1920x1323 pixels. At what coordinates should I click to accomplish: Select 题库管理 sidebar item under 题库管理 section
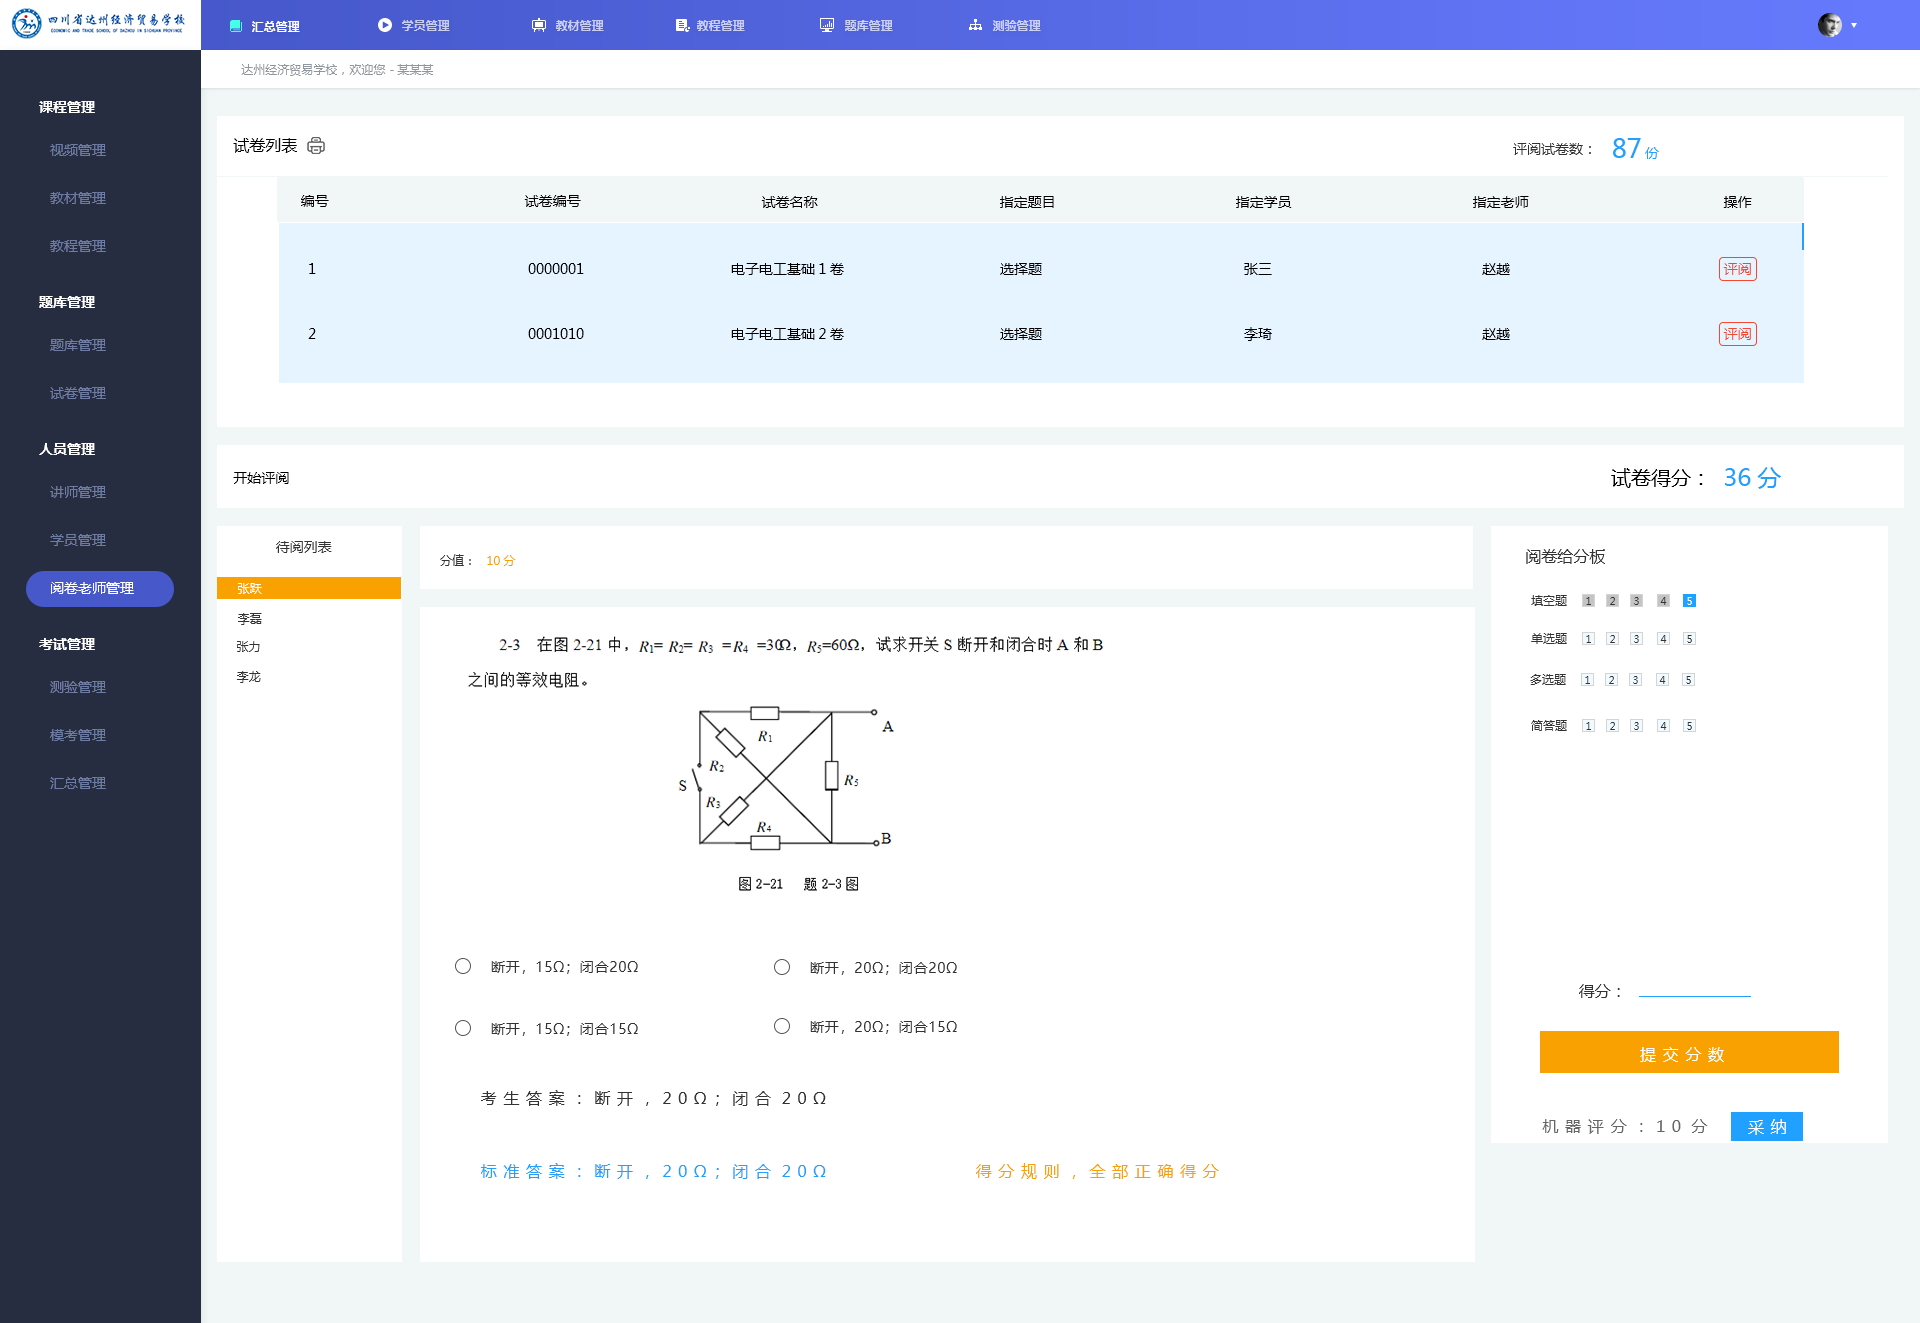78,345
